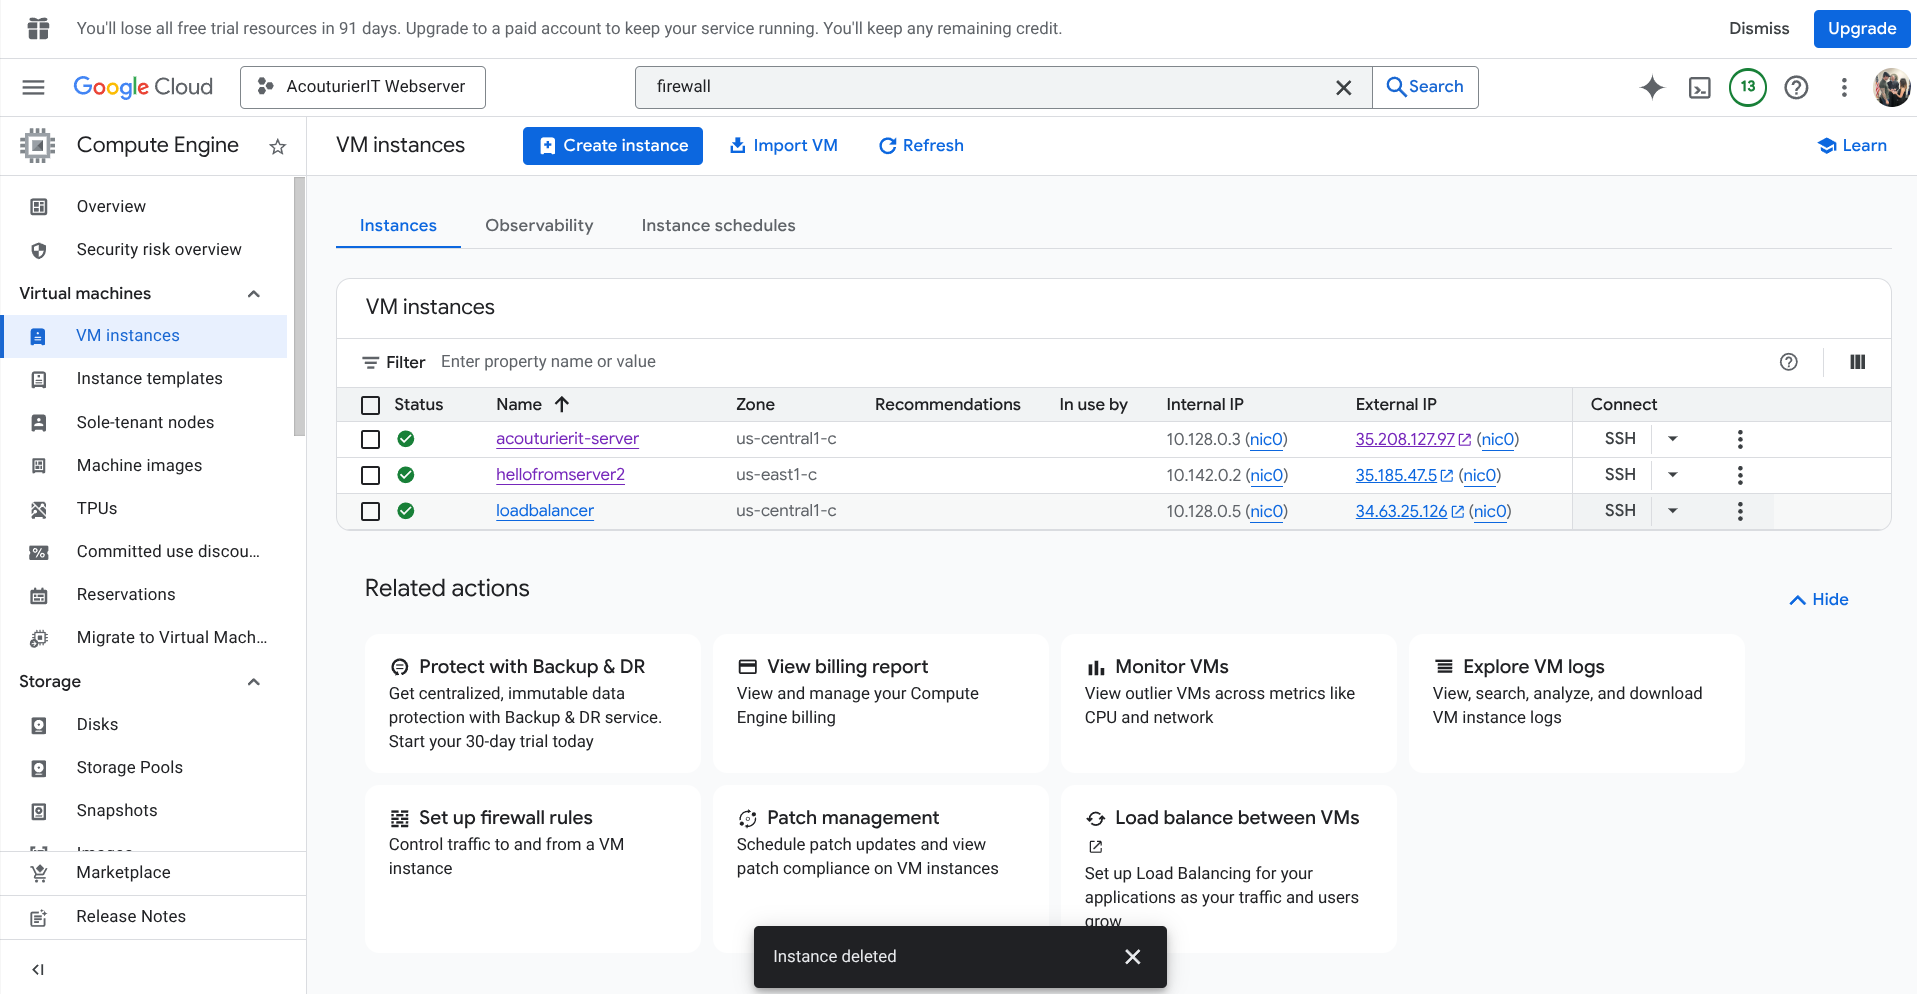Open more actions for loadbalancer row
The height and width of the screenshot is (994, 1917).
point(1740,511)
